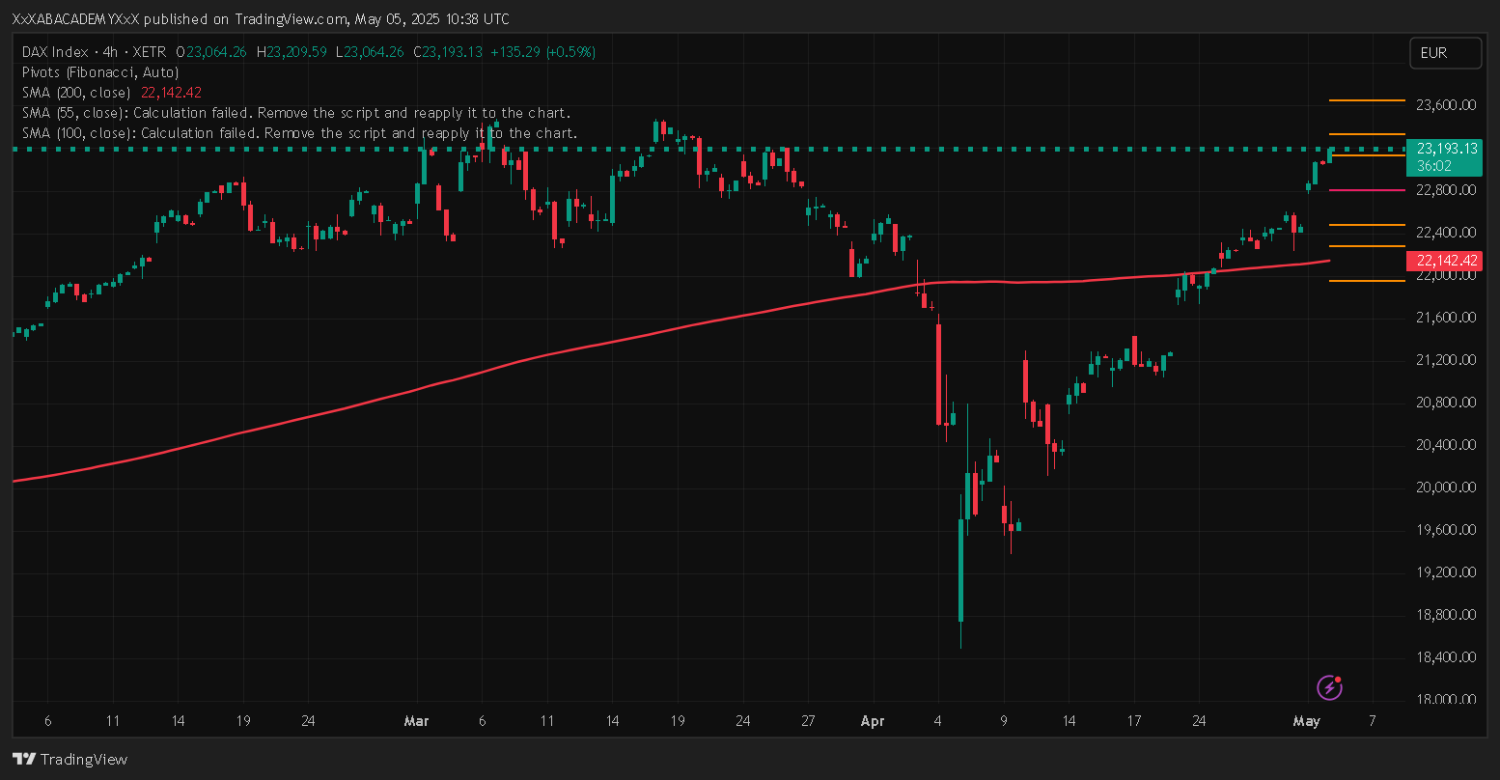
Task: Click the published-on-TradingView.com header text
Action: pos(260,19)
